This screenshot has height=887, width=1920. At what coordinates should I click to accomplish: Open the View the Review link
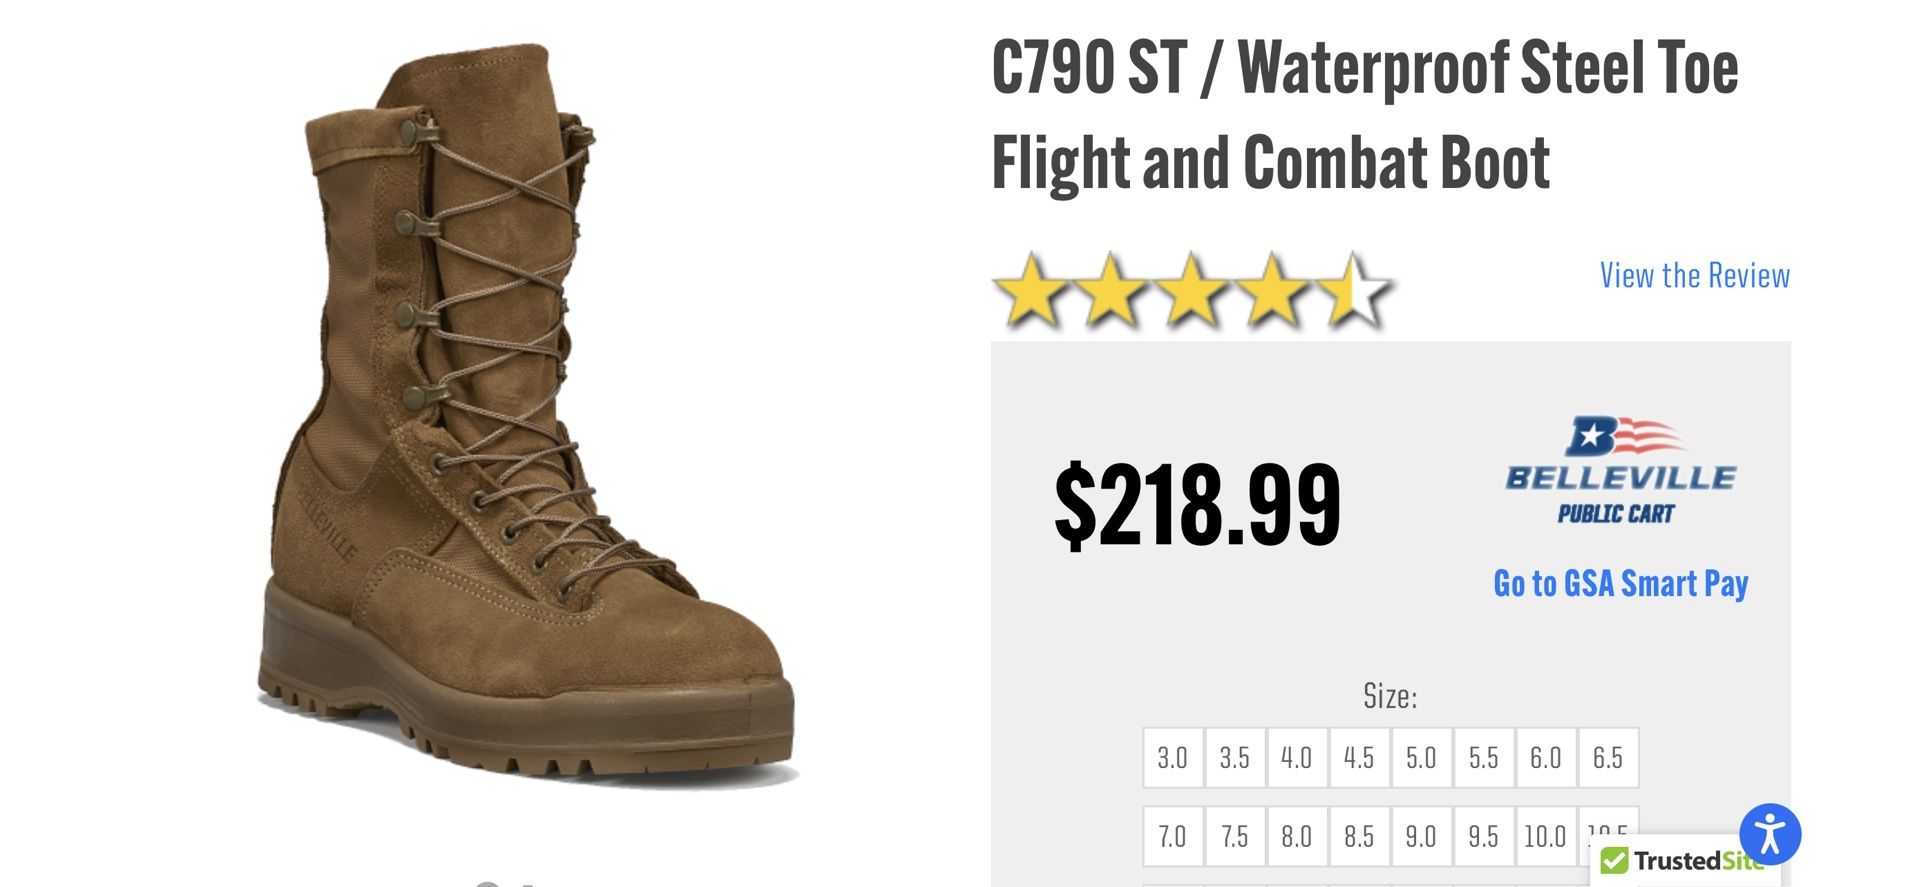[1694, 275]
